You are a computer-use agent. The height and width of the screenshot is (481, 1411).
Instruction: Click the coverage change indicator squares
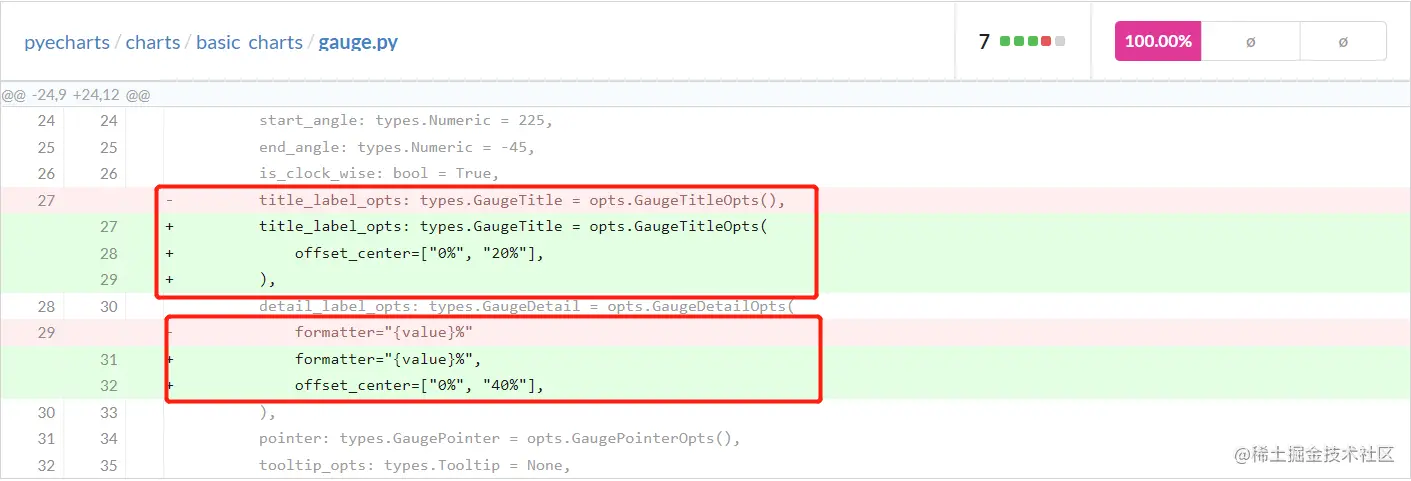pos(1033,42)
